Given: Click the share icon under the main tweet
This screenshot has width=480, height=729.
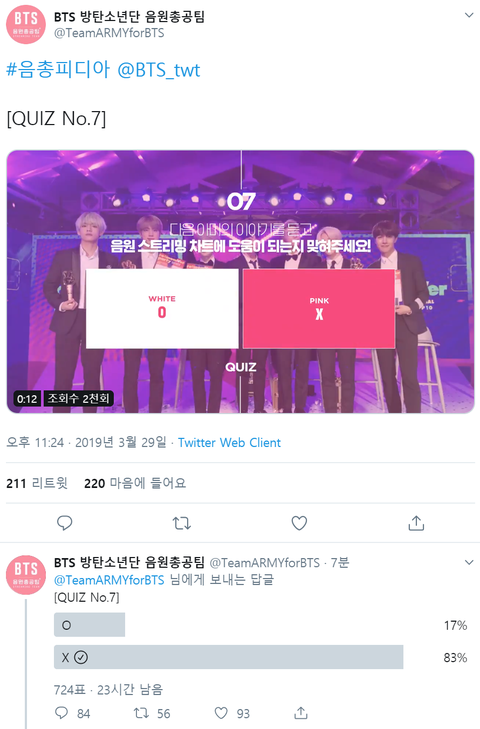Looking at the screenshot, I should click(x=416, y=523).
